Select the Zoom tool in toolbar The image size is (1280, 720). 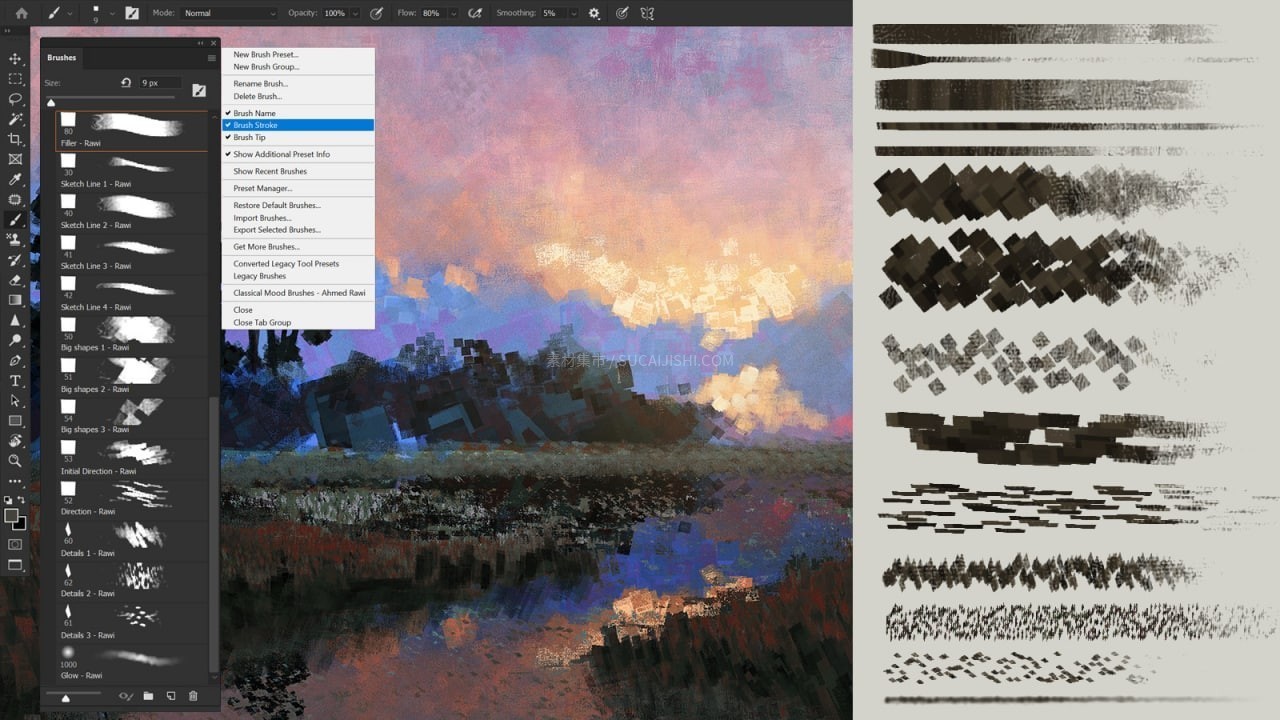[15, 461]
